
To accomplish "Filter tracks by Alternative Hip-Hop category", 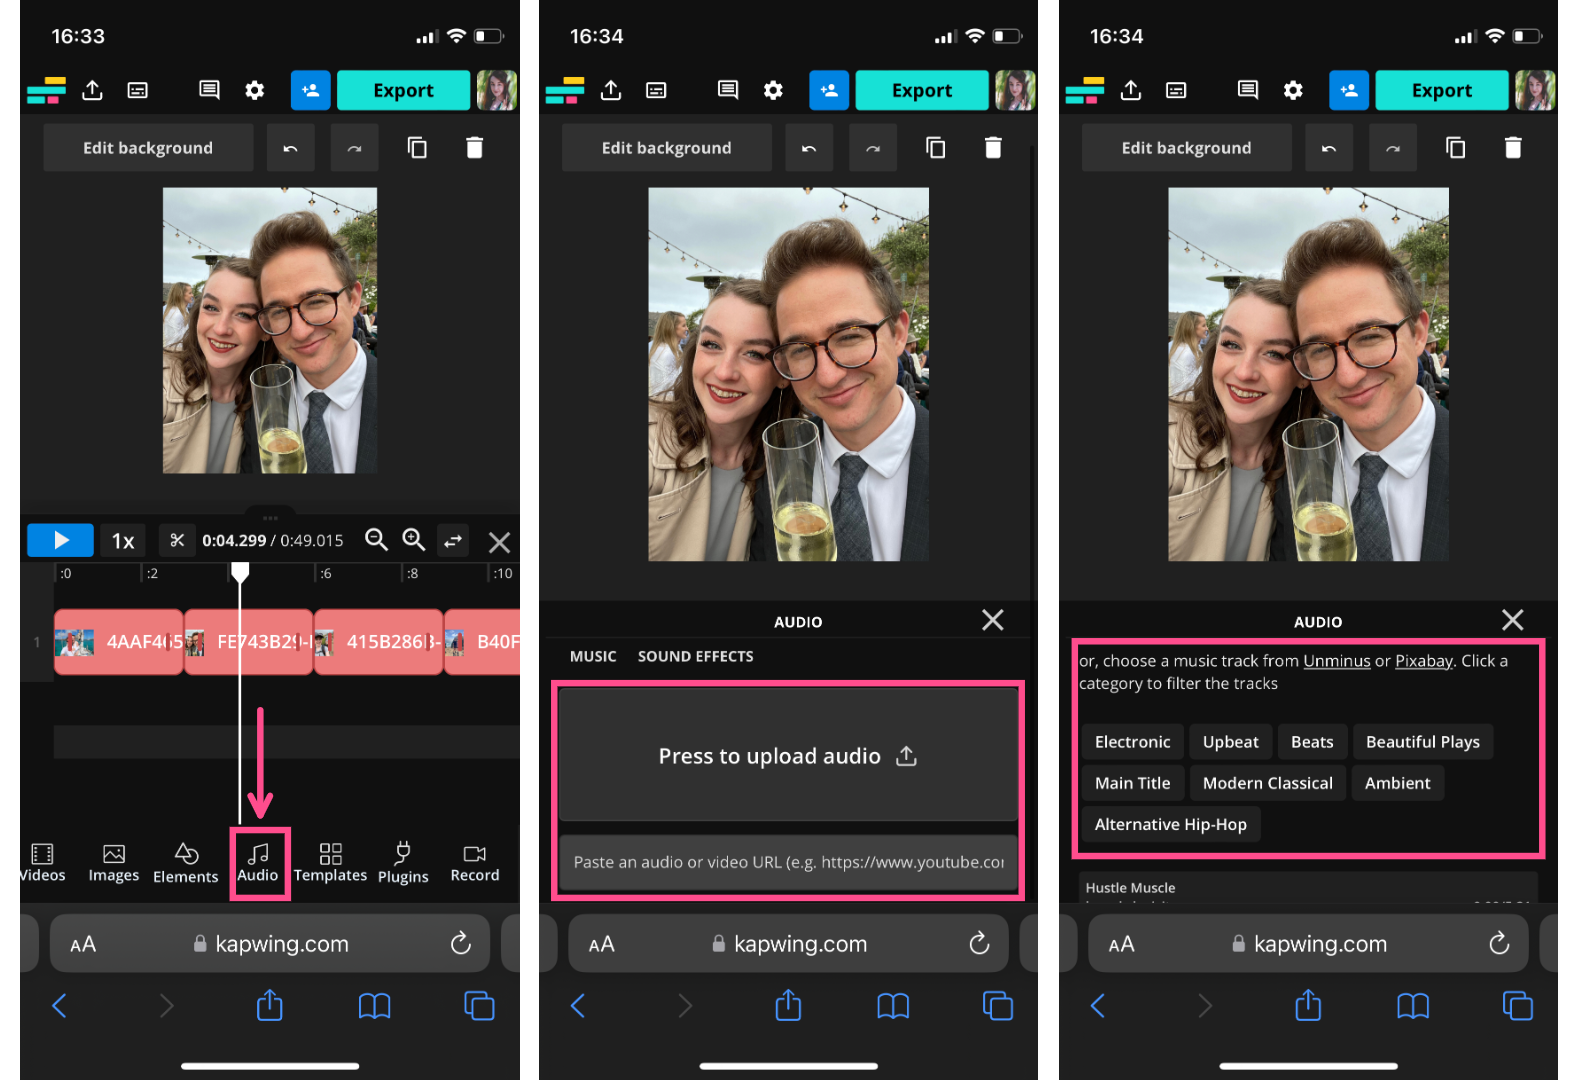I will (x=1170, y=825).
